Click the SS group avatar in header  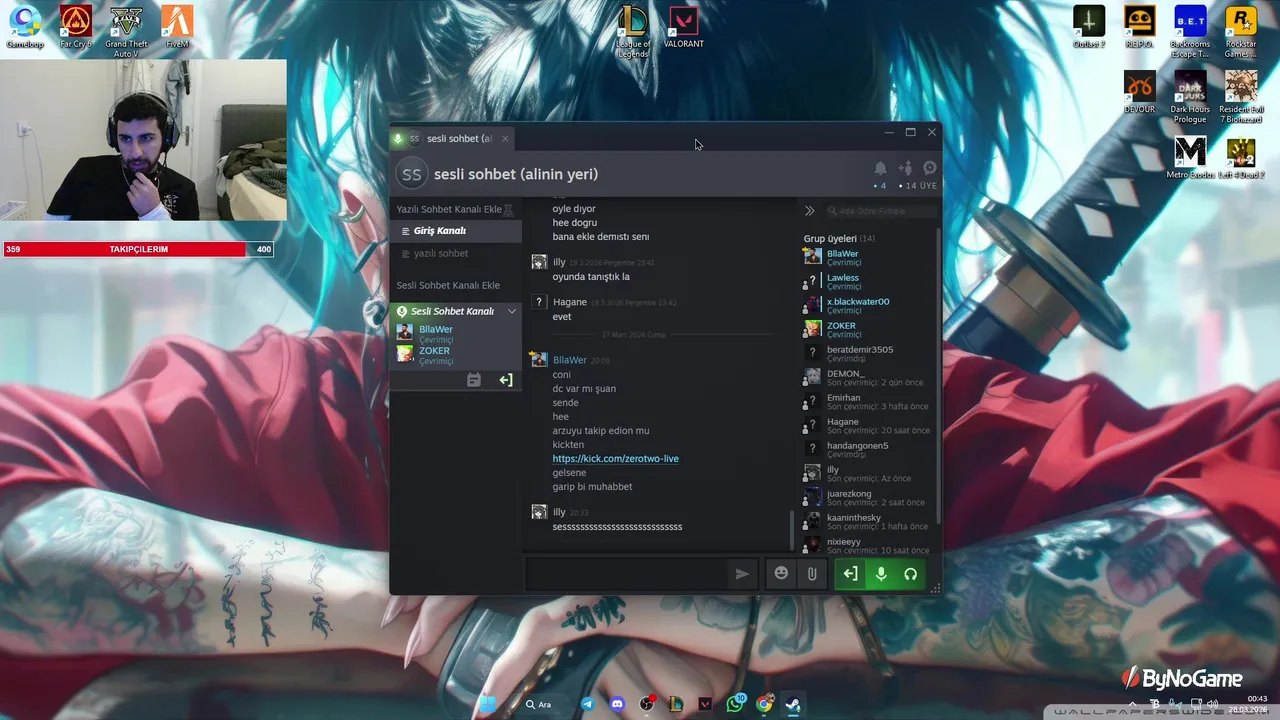click(411, 174)
